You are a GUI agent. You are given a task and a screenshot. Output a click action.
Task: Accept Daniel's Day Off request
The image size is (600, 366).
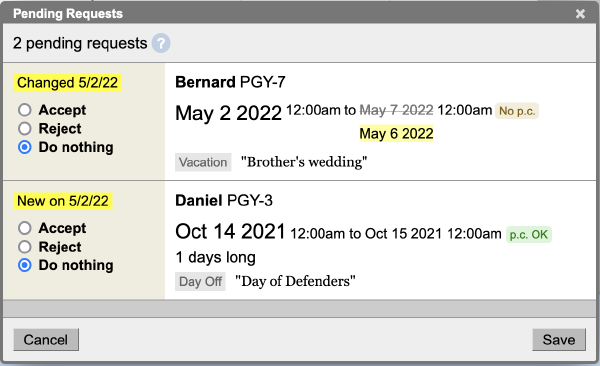25,228
